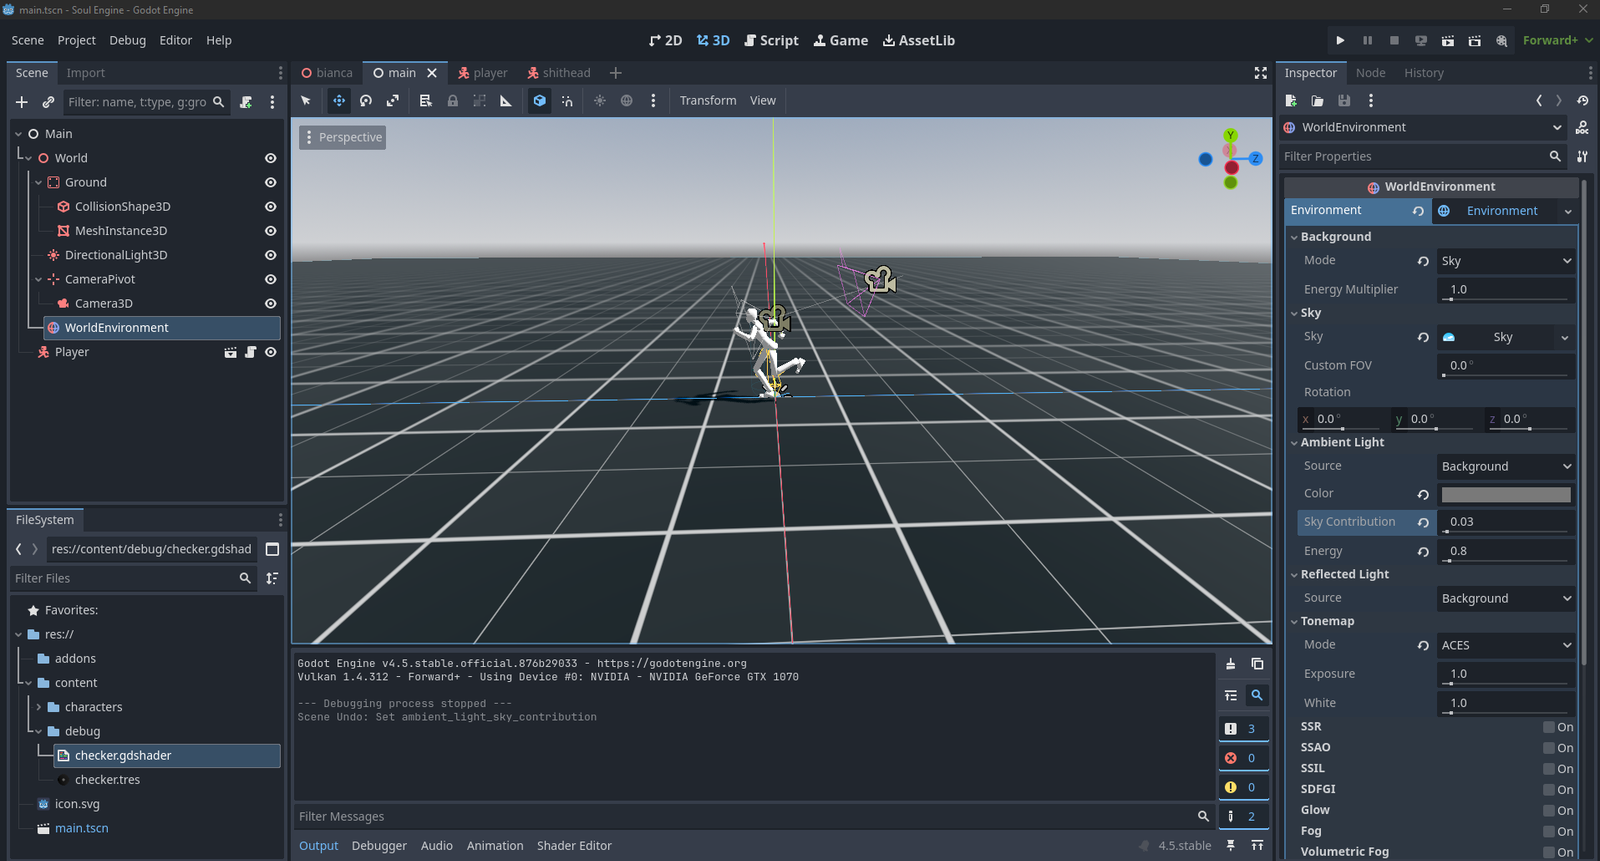Click the Lock selected node icon
The height and width of the screenshot is (861, 1600).
[453, 101]
